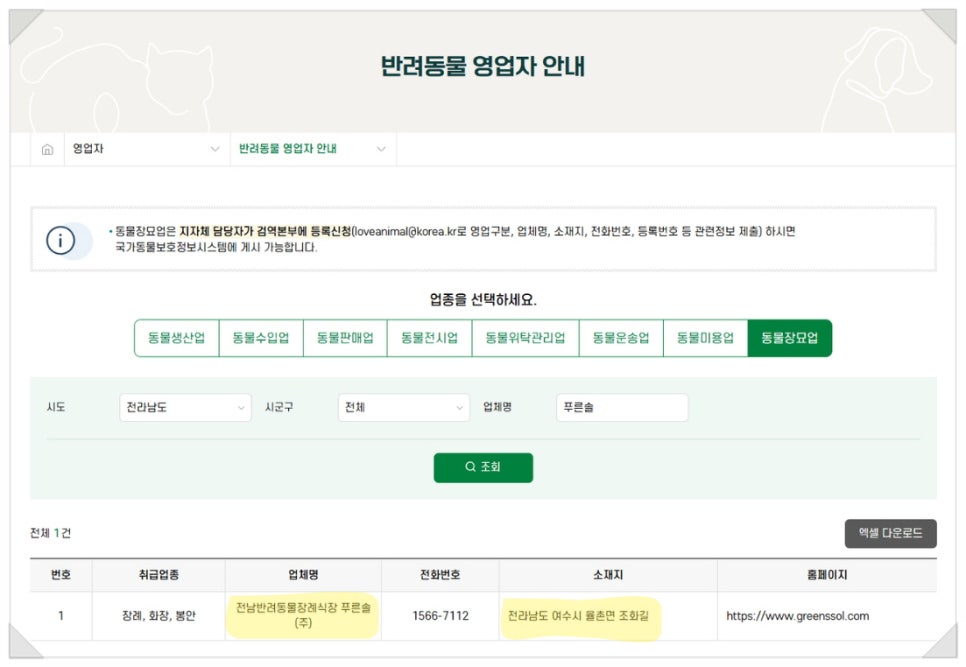This screenshot has width=966, height=667.
Task: Click the address 전라남도 여수시 율촌면 조화길
Action: [578, 616]
